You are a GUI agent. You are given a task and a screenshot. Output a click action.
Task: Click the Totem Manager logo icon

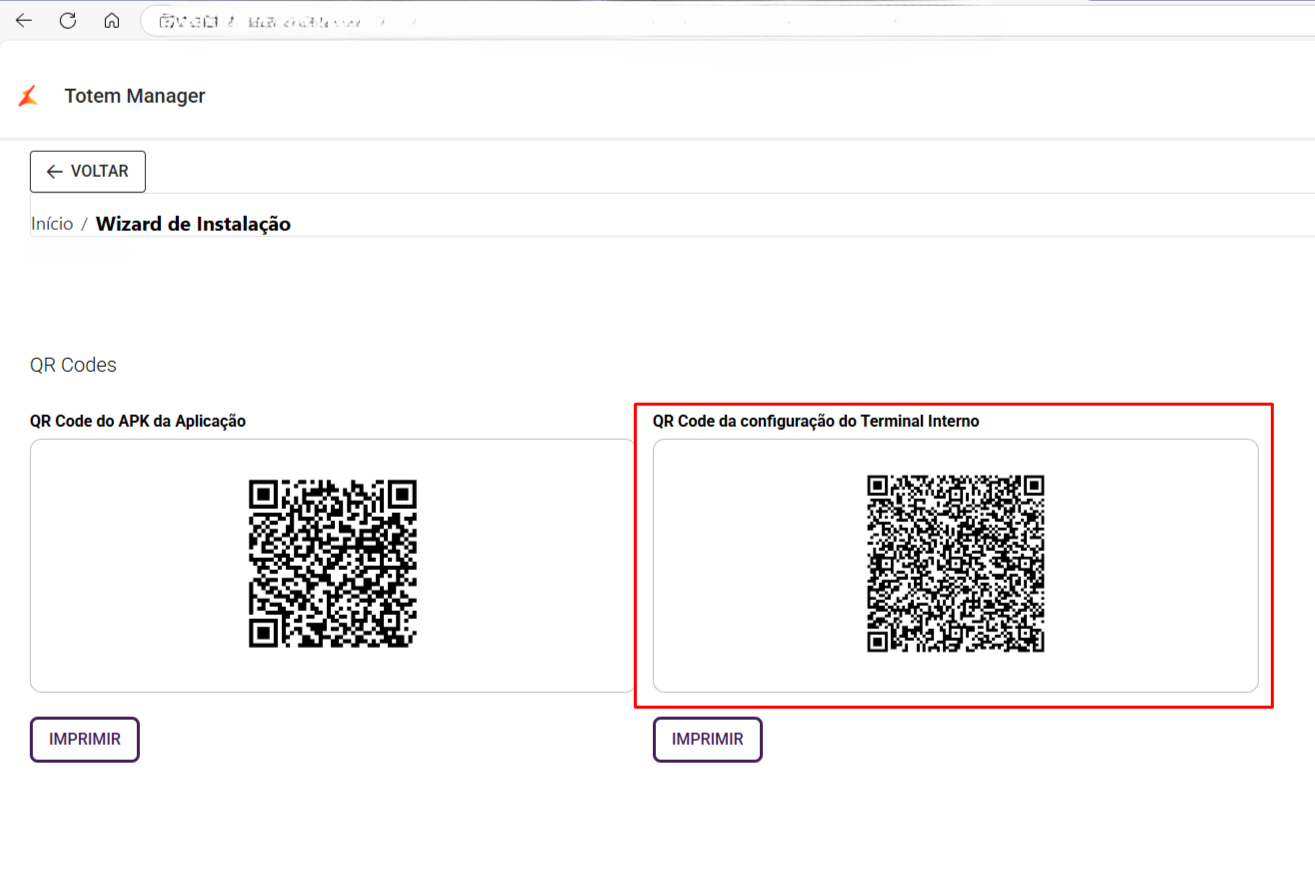[28, 96]
